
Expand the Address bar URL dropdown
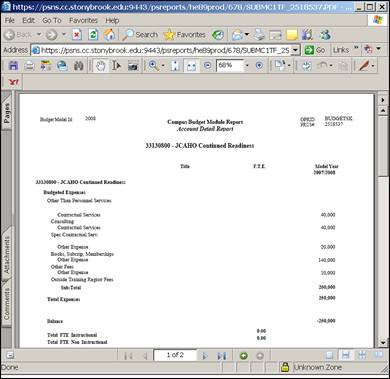pyautogui.click(x=295, y=50)
